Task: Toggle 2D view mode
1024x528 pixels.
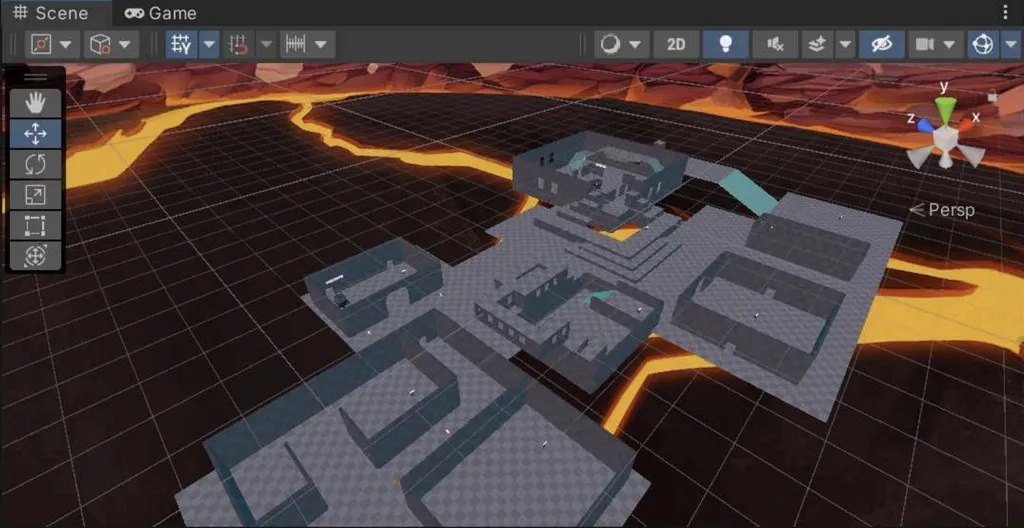Action: pos(676,44)
